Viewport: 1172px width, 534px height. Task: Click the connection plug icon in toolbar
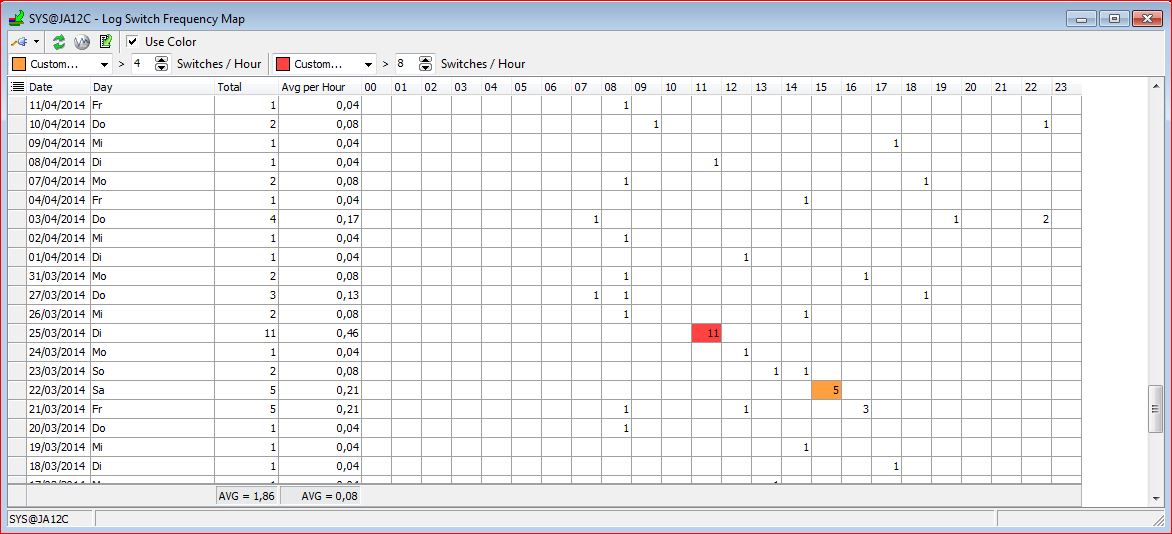pos(19,42)
